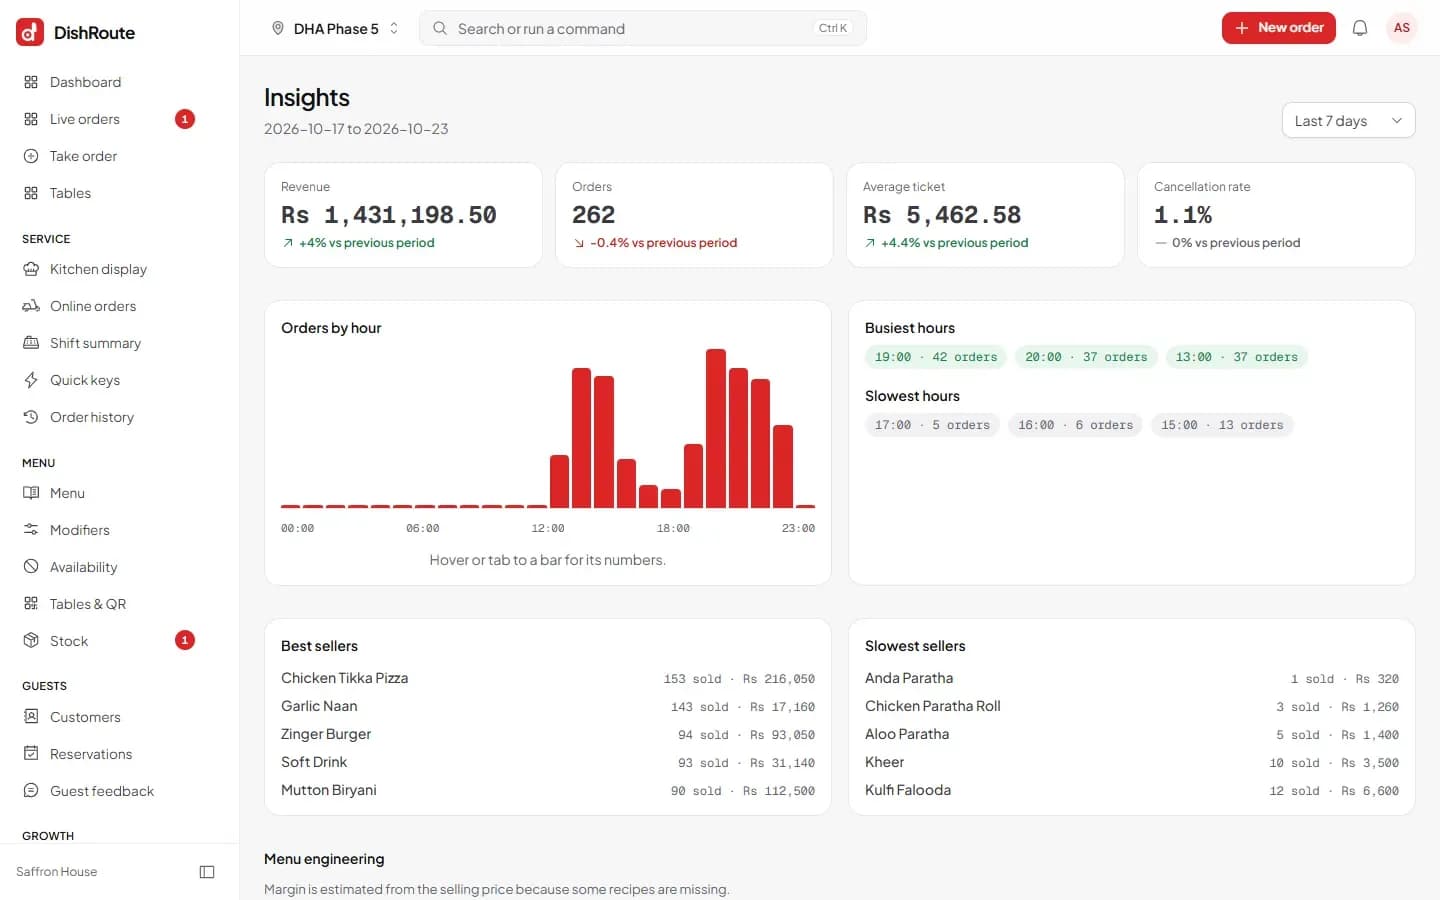Viewport: 1440px width, 900px height.
Task: Click the Cancellation rate 1.1% card
Action: click(1276, 215)
